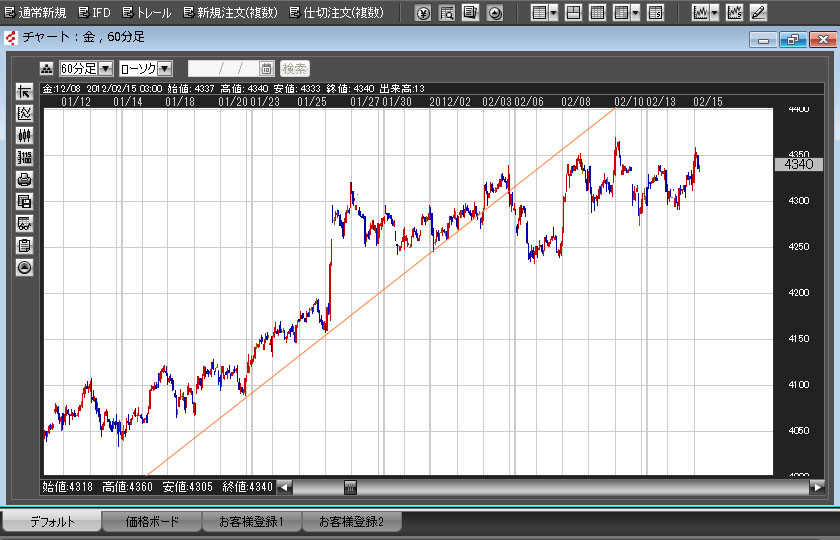Expand the chart icon dropdown arrow in toolbar
This screenshot has height=540, width=840.
click(x=714, y=13)
